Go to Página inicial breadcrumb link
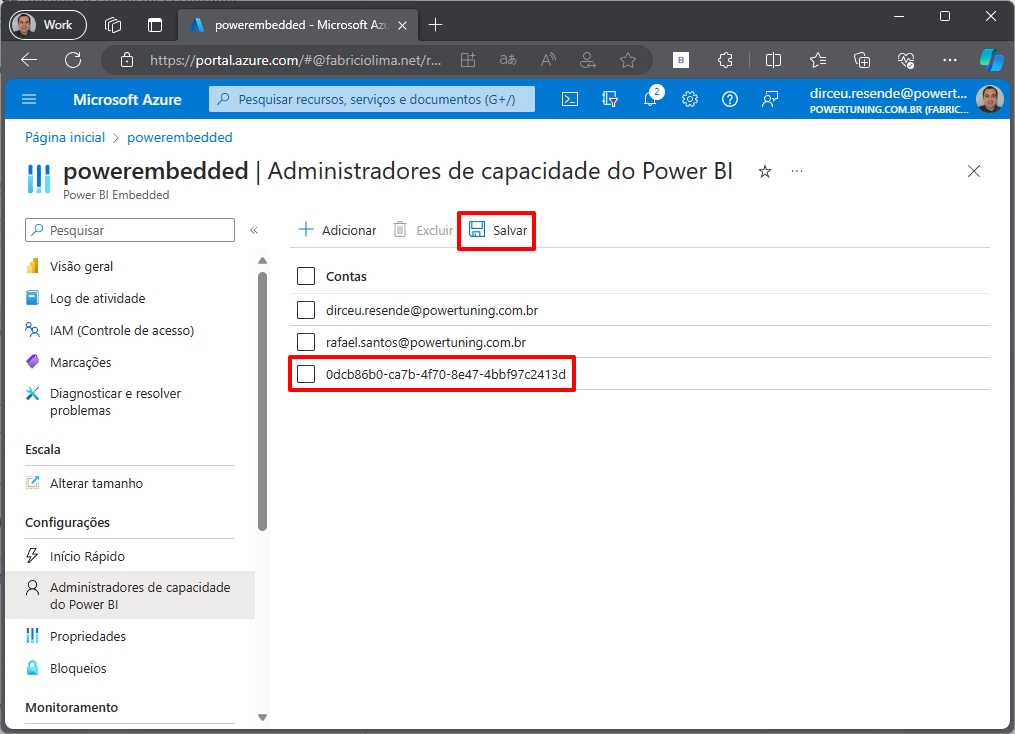 tap(65, 137)
